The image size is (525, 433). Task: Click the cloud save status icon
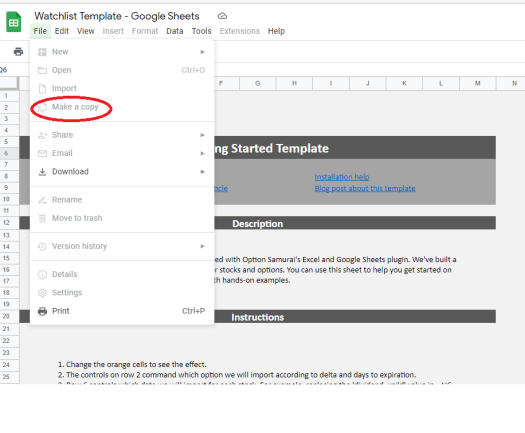click(x=222, y=16)
